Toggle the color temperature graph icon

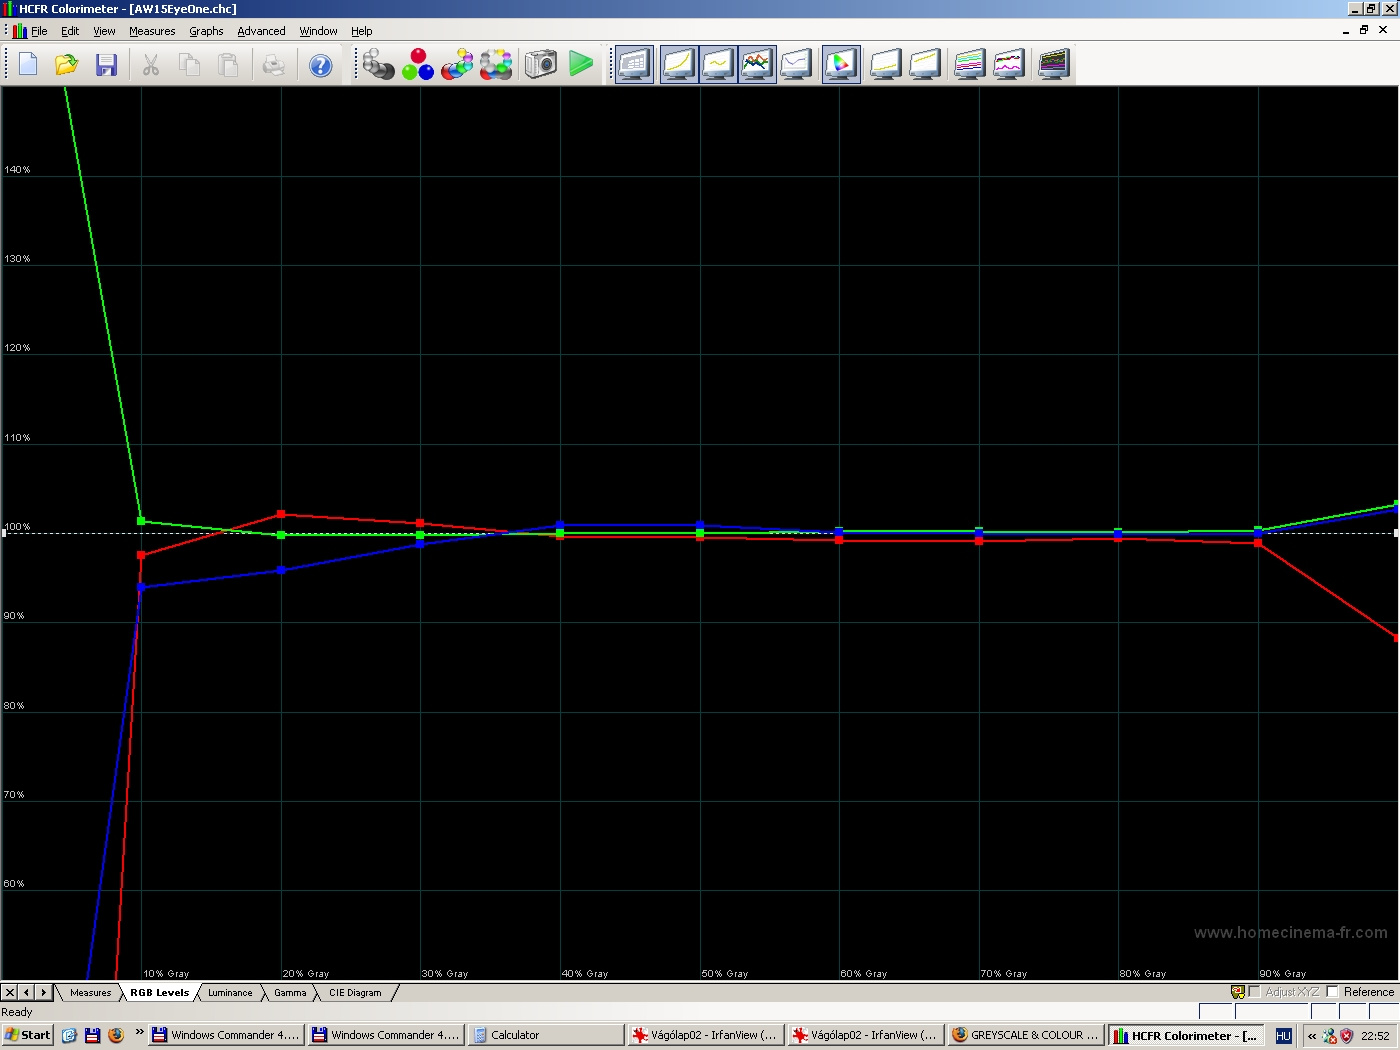click(796, 65)
